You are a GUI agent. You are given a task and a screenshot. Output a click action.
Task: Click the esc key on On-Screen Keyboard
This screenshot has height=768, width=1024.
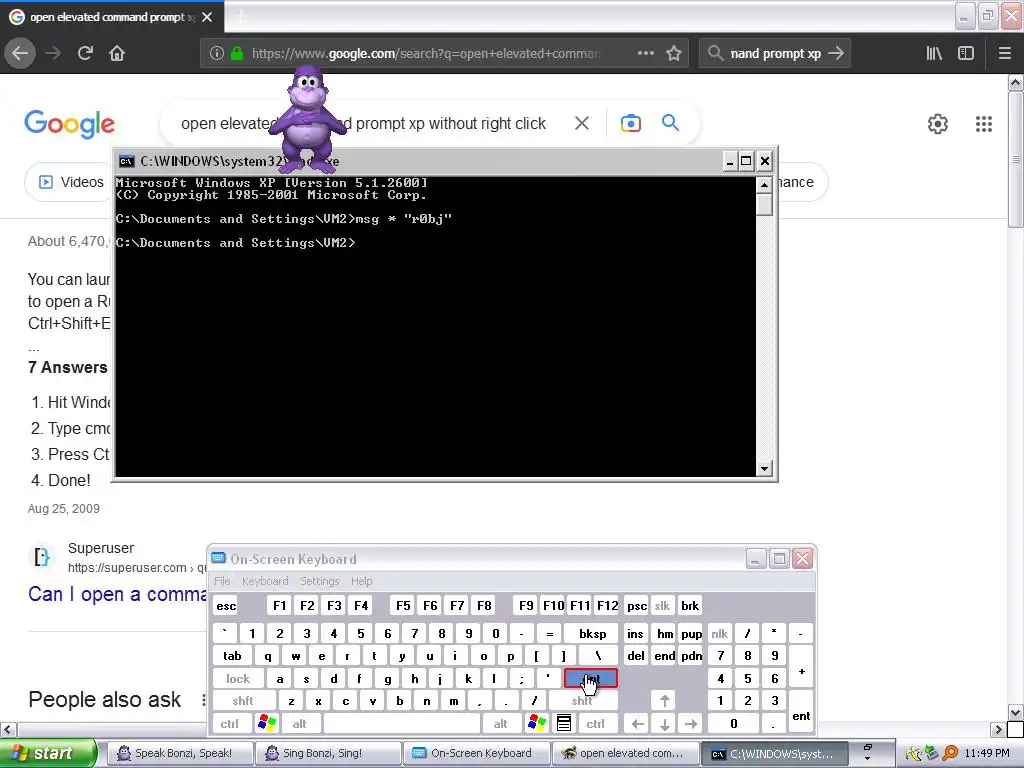[226, 605]
